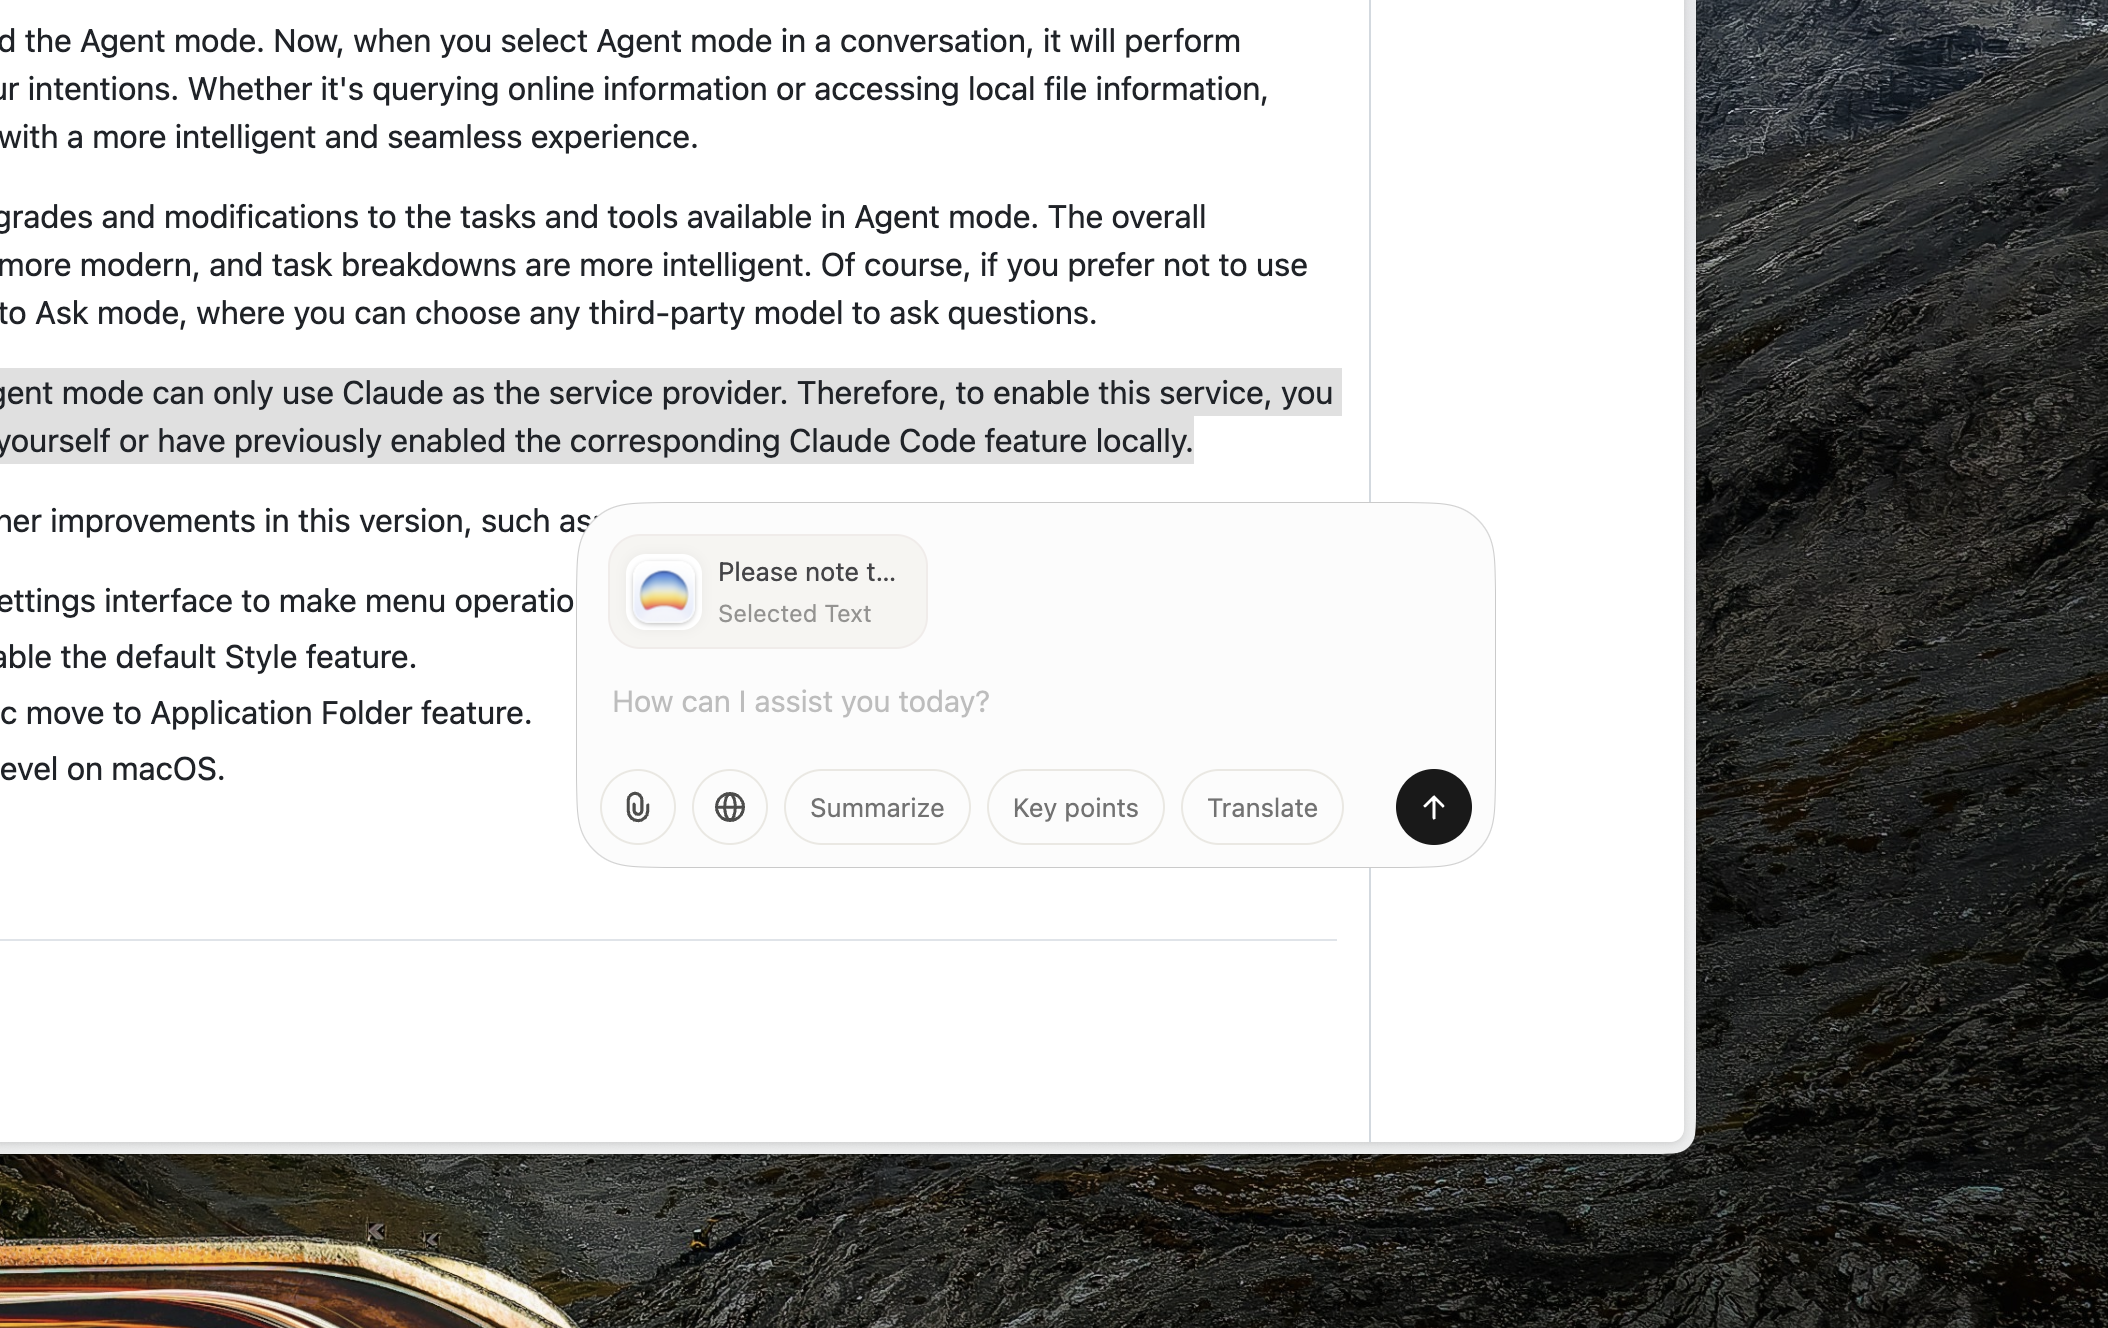2108x1328 pixels.
Task: Click first paragraph about selecting Agent mode
Action: [620, 41]
